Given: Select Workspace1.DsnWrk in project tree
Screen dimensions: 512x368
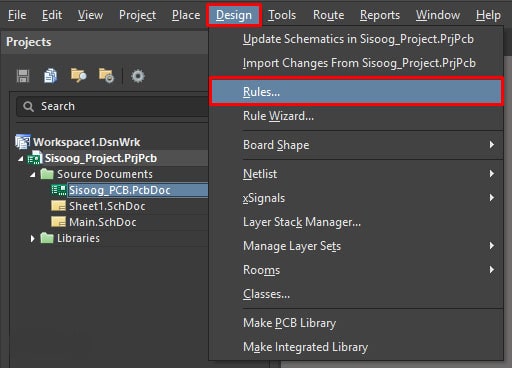Looking at the screenshot, I should tap(86, 142).
